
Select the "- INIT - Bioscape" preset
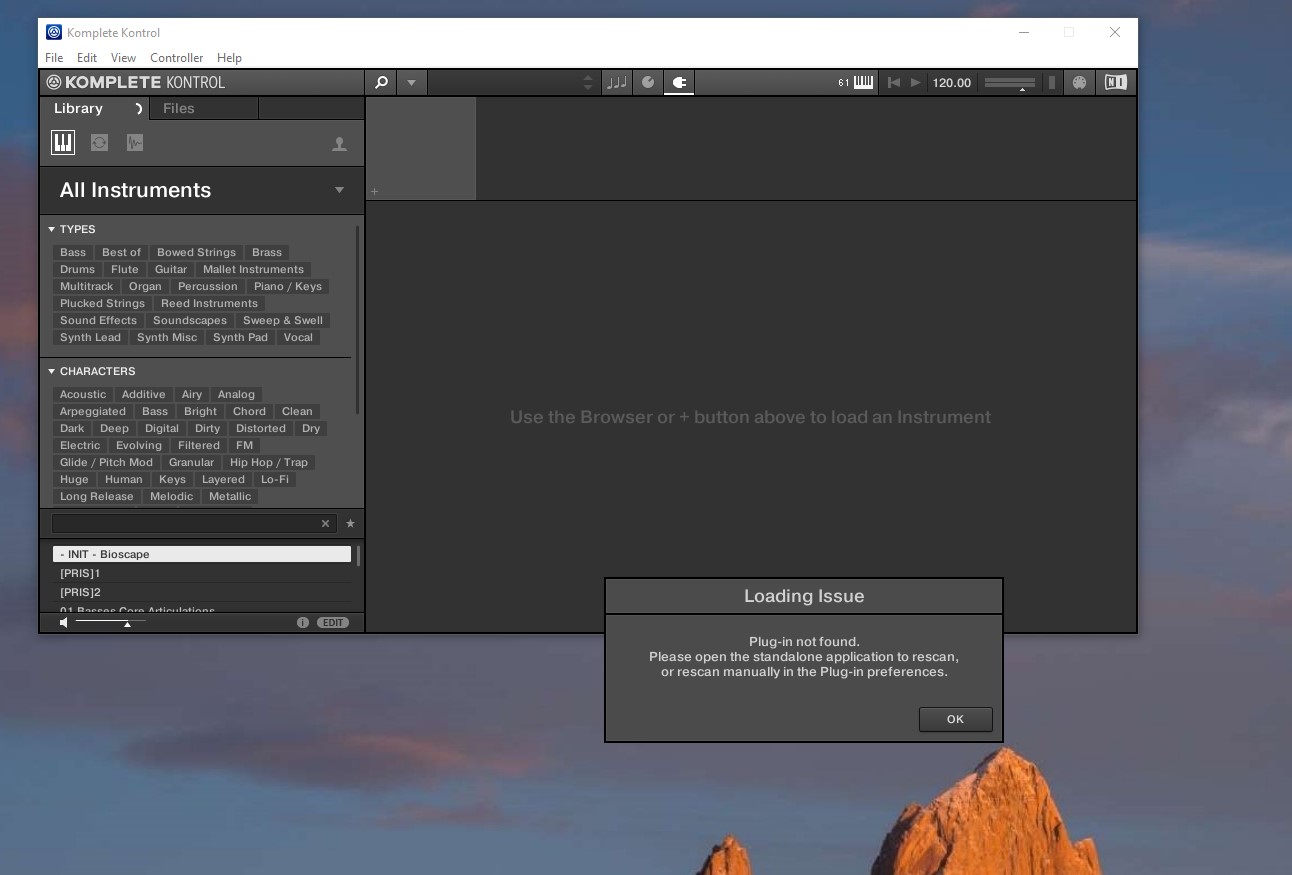pyautogui.click(x=202, y=554)
